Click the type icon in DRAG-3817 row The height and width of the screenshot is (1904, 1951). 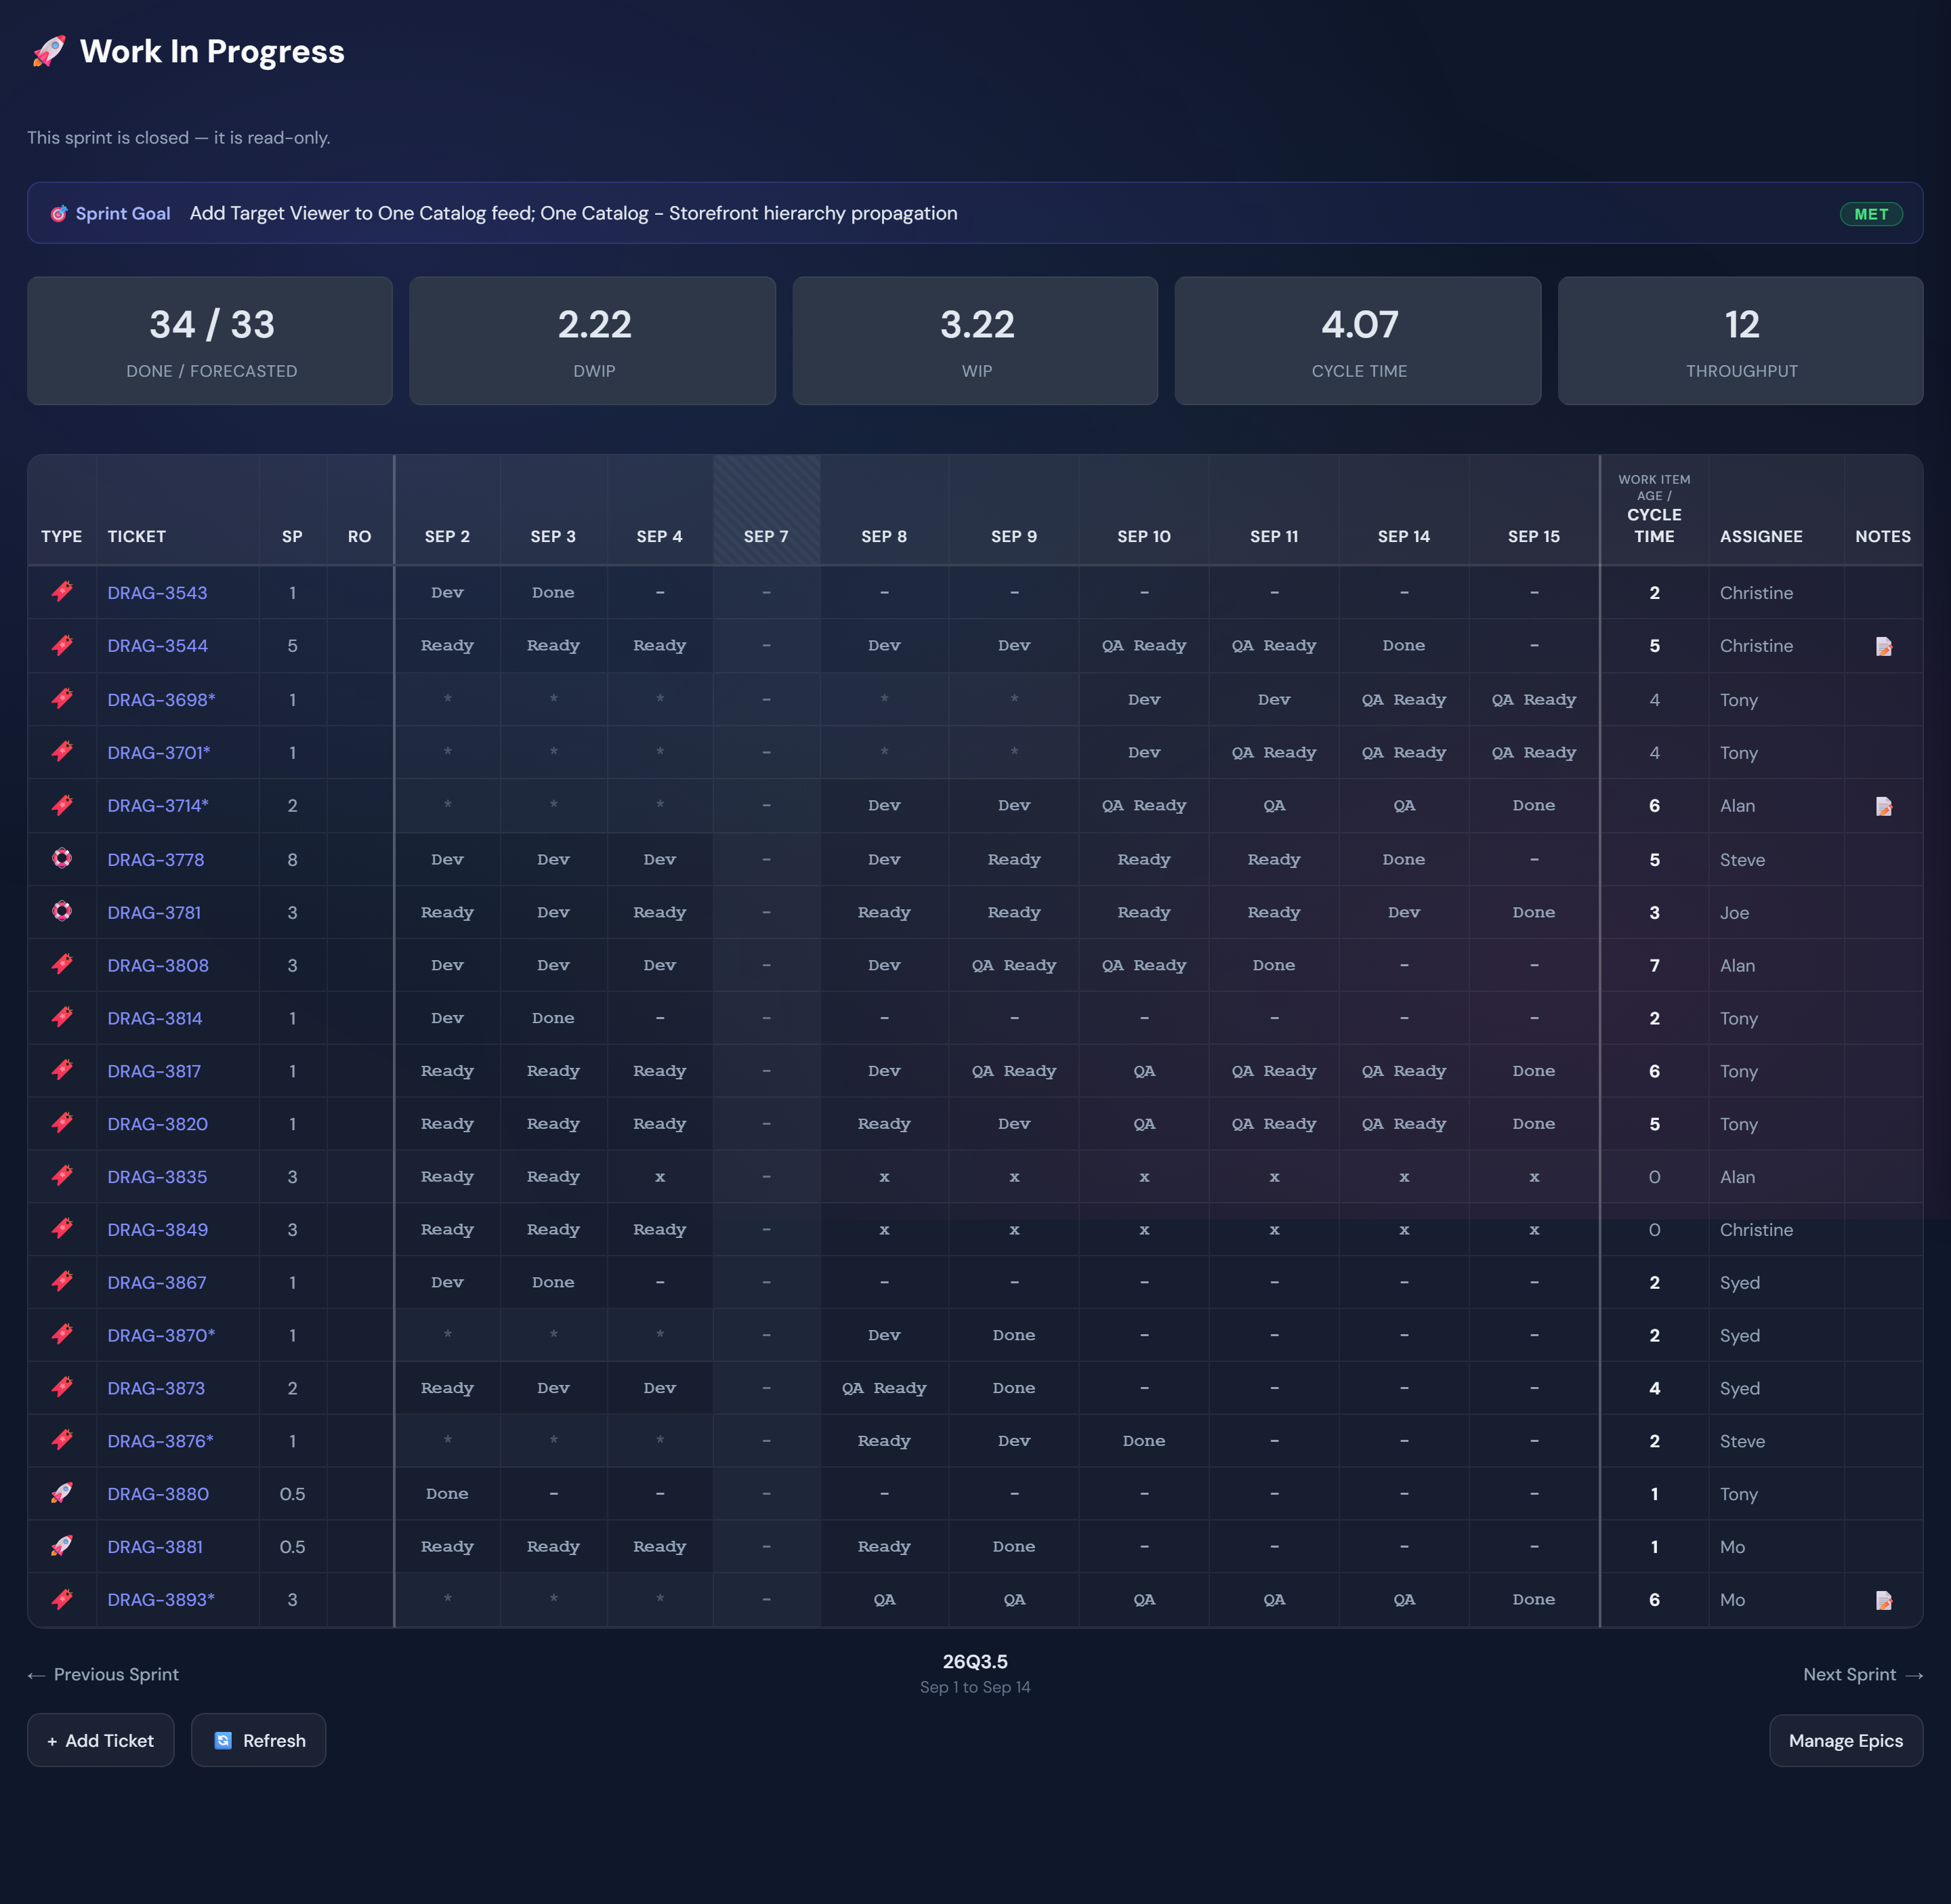click(x=62, y=1070)
